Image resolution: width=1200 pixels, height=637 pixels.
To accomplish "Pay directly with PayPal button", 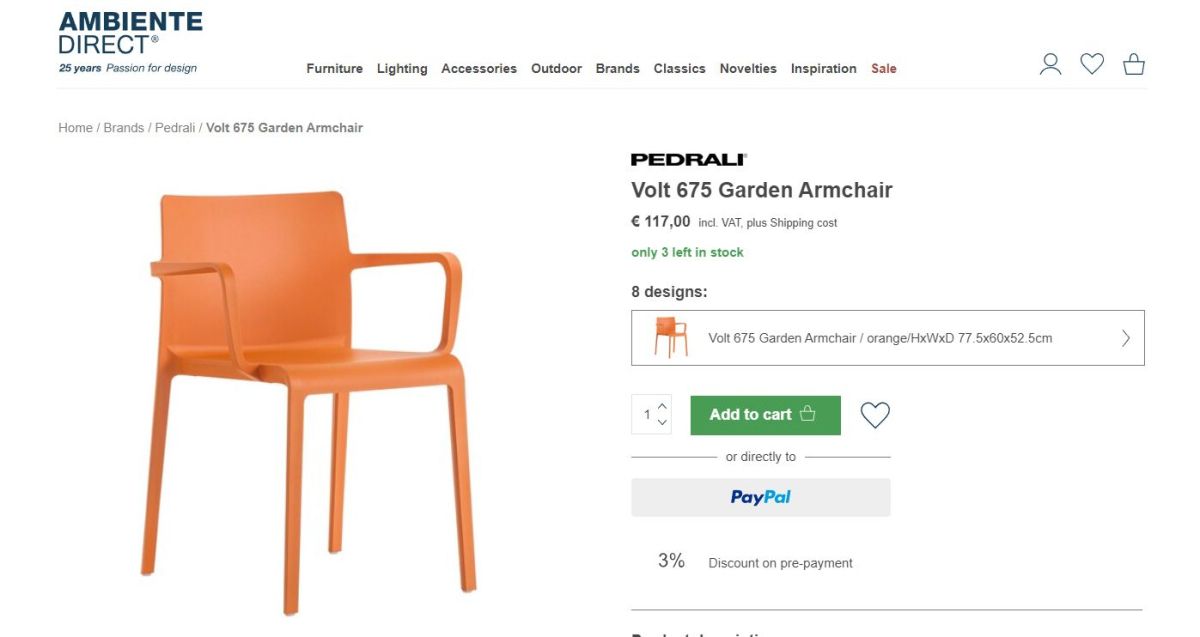I will [x=760, y=497].
